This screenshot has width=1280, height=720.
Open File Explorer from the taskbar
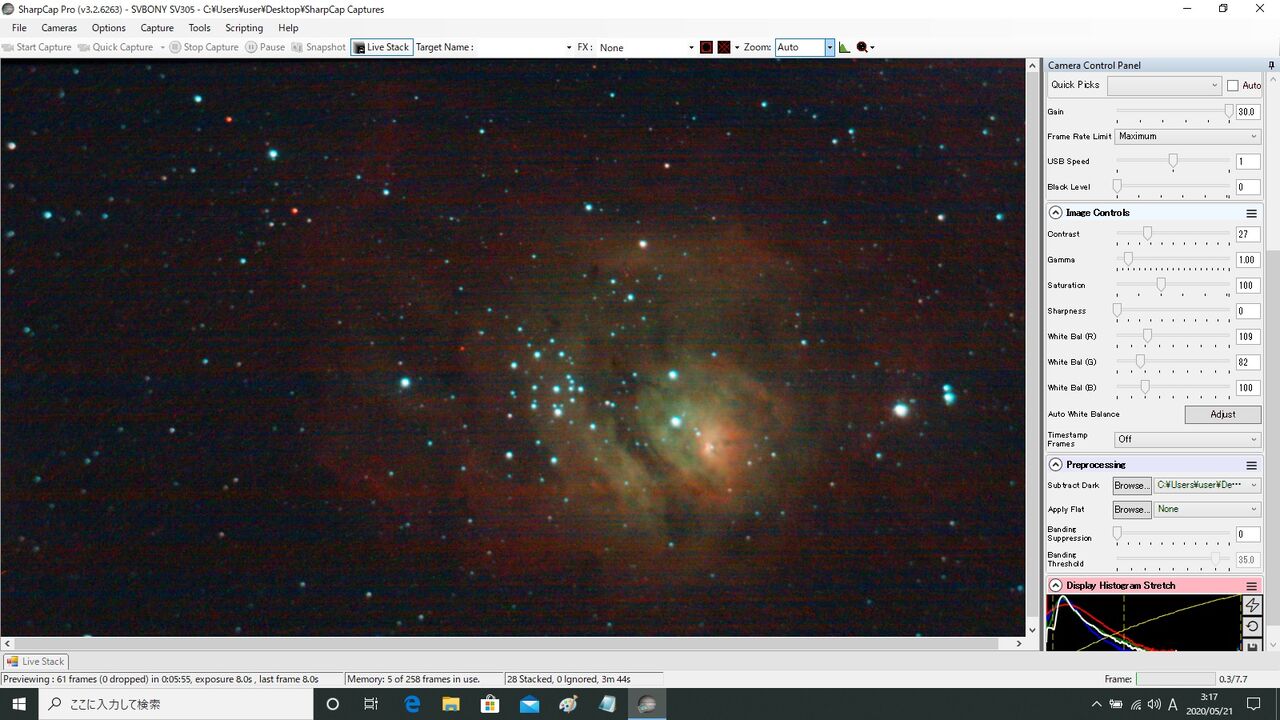tap(451, 704)
